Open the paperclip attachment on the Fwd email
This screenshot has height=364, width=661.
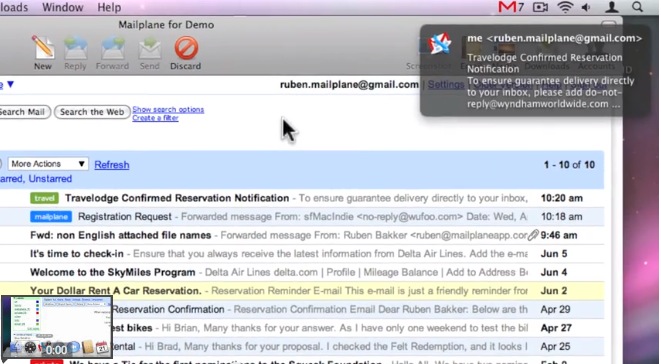533,235
